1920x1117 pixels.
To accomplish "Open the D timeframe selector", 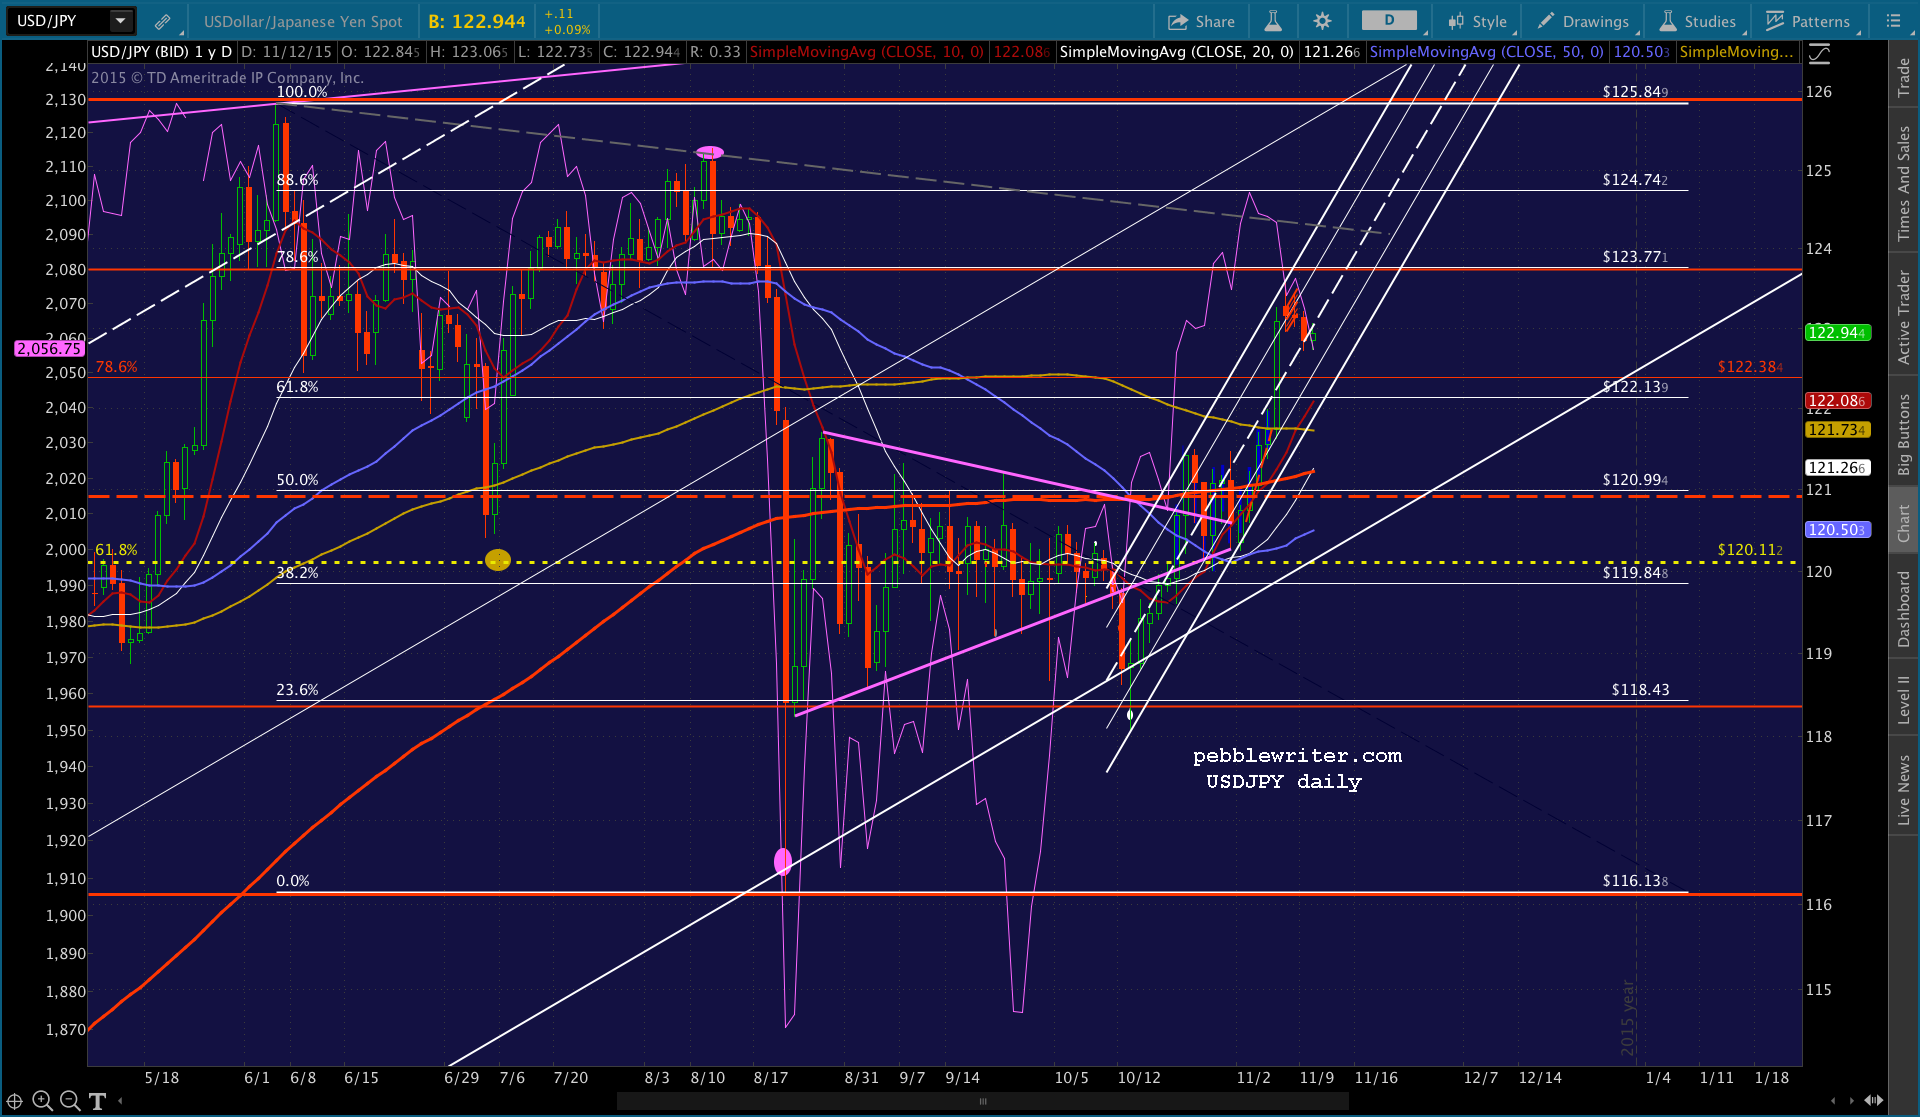I will [1388, 20].
